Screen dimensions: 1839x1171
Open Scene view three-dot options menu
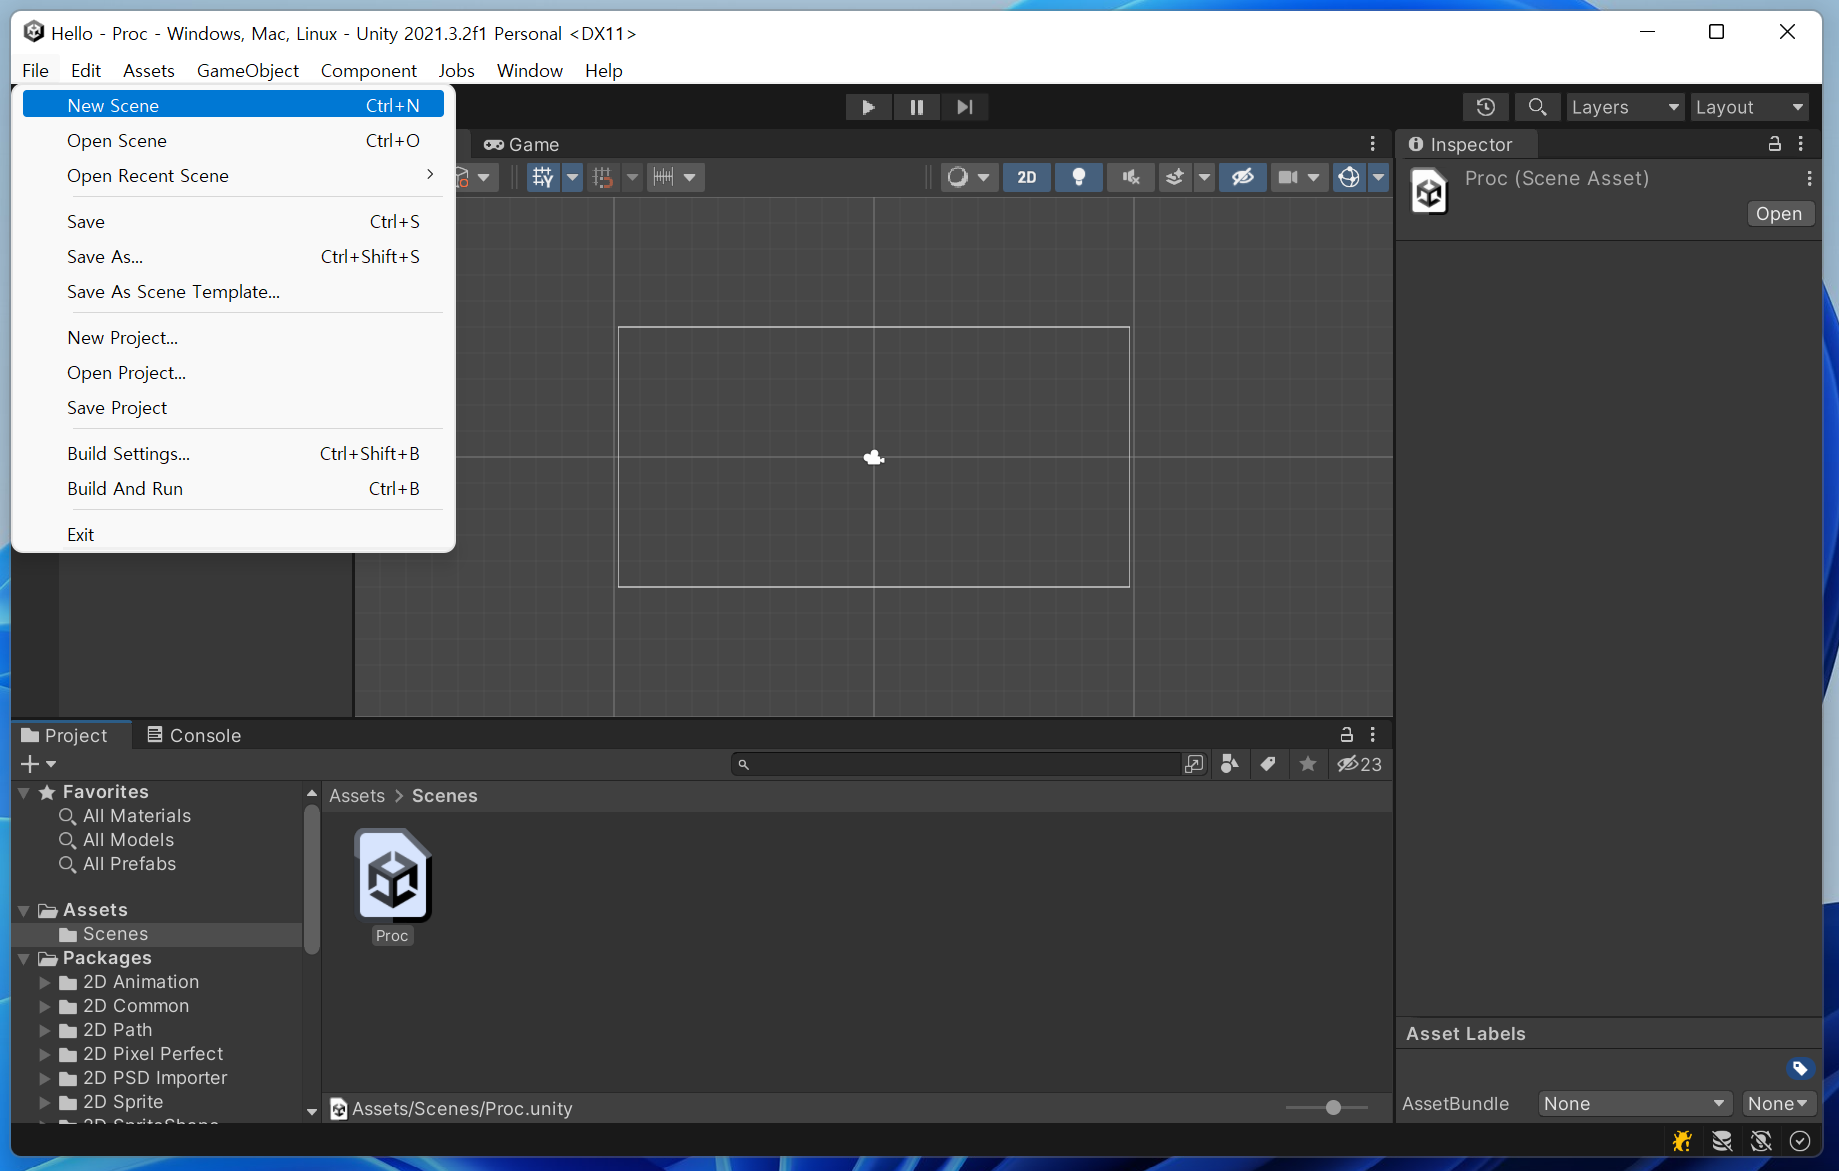[x=1373, y=144]
